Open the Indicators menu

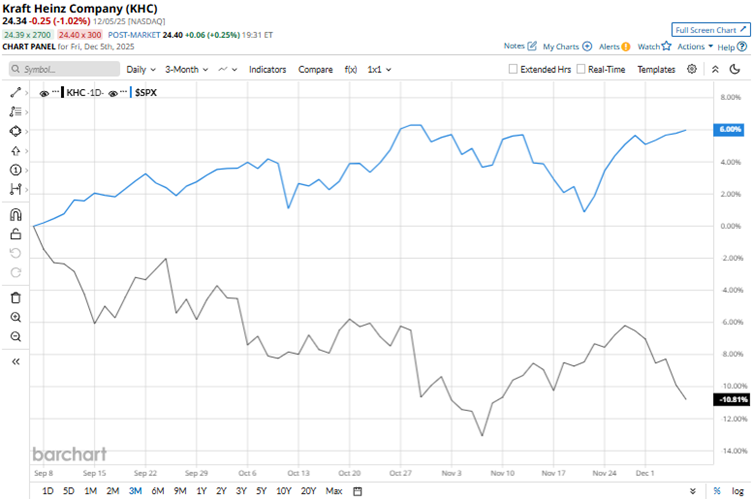coord(267,69)
